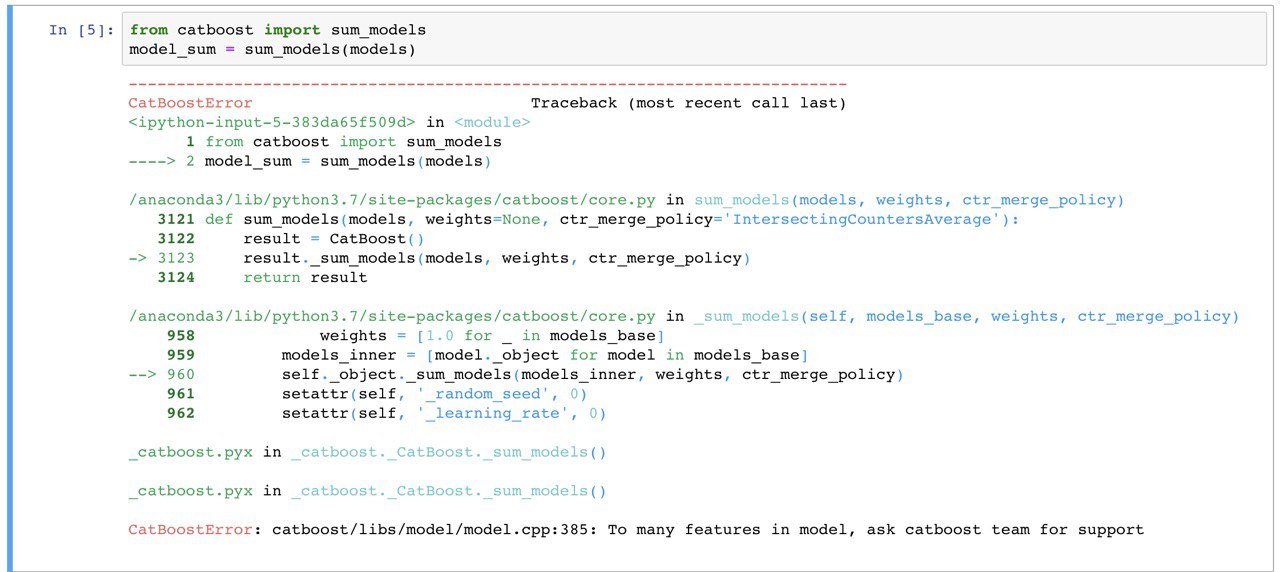Click line 958 weights assignment
The width and height of the screenshot is (1280, 572).
pyautogui.click(x=416, y=335)
